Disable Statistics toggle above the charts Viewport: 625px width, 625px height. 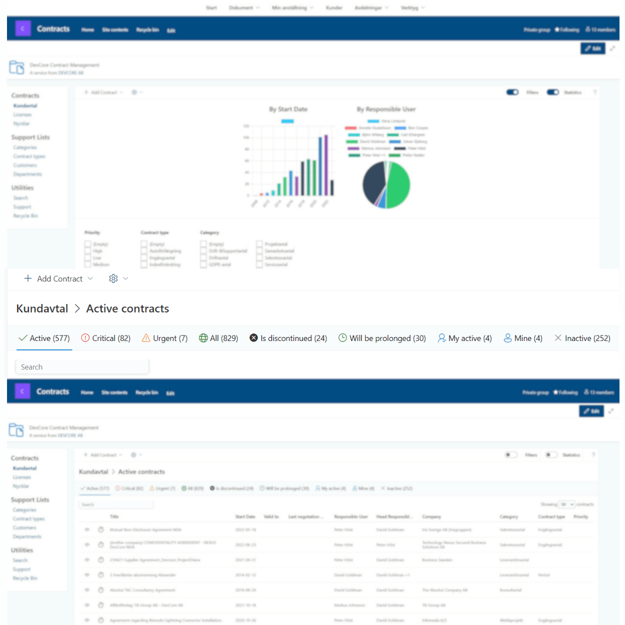552,92
